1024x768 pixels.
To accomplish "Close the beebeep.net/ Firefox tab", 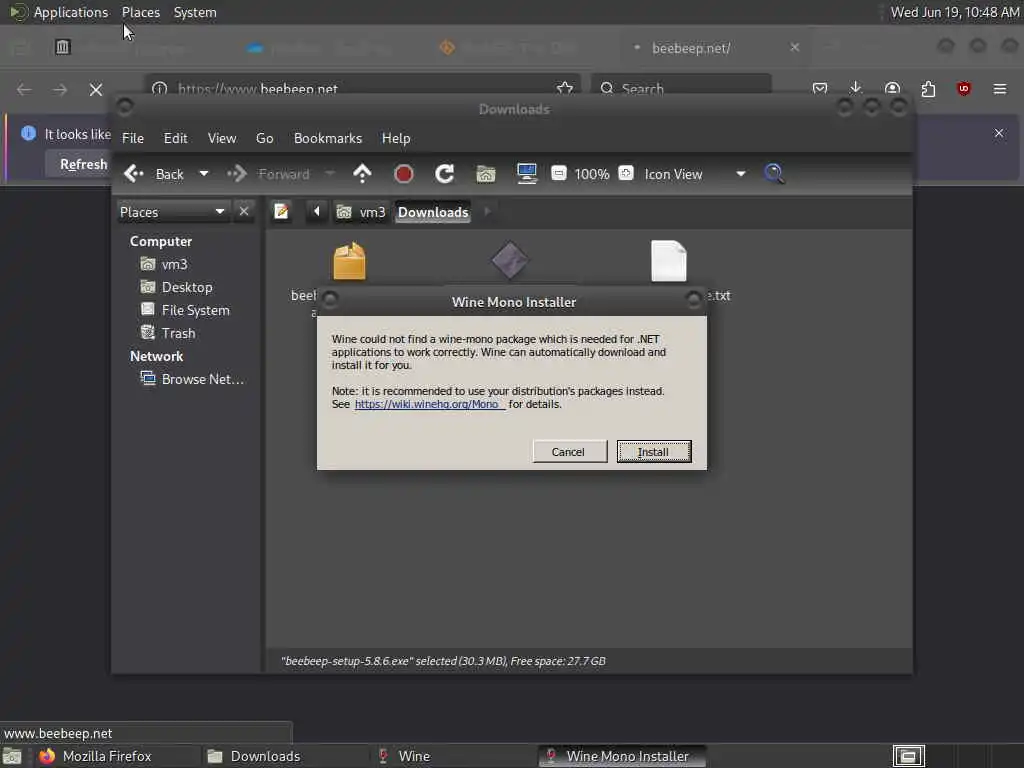I will (795, 47).
